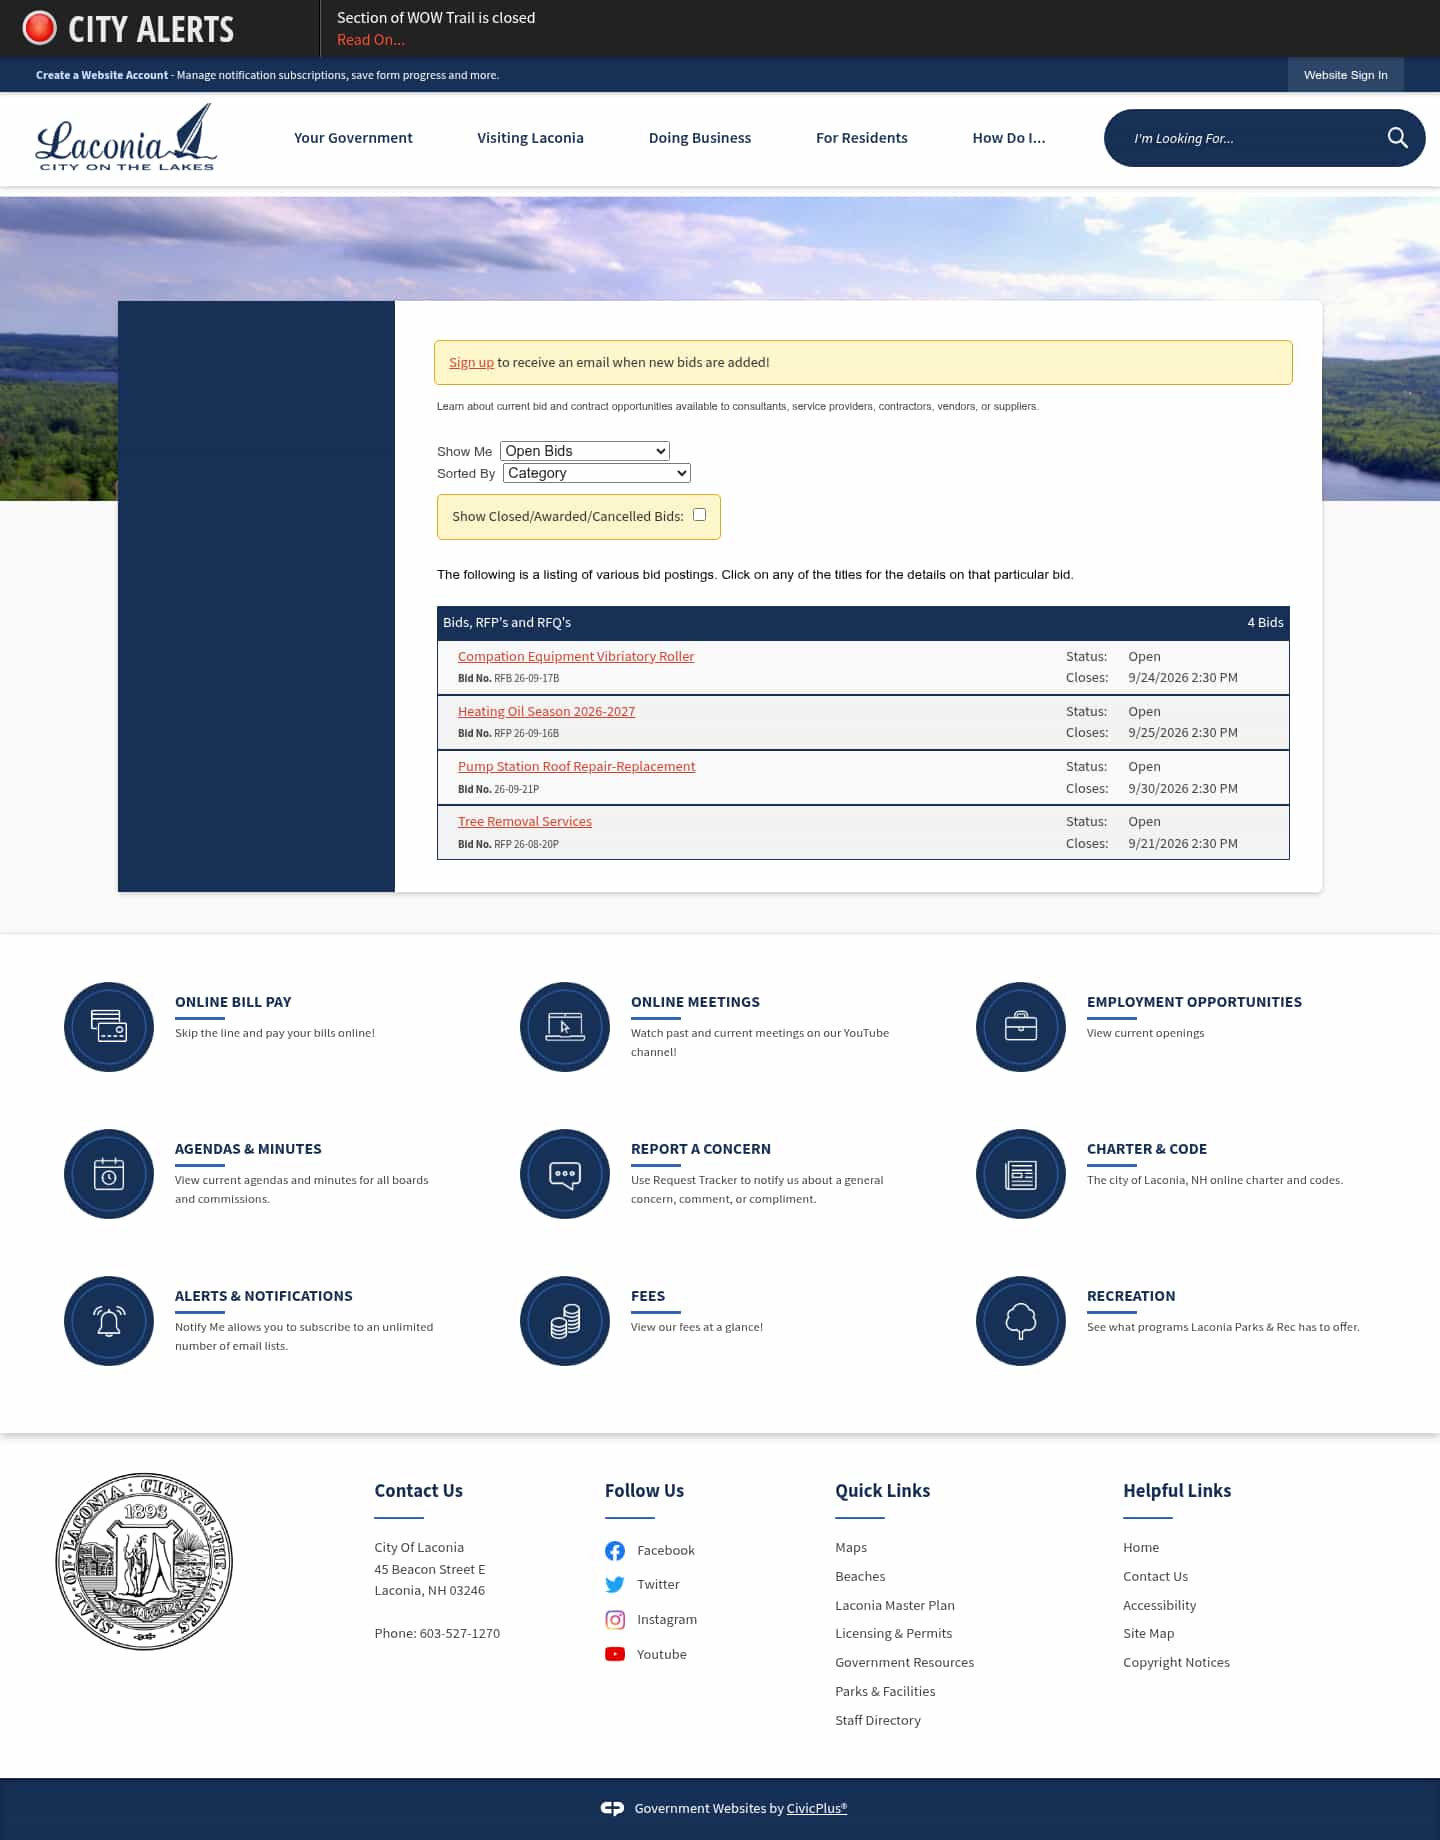Click the Fees heading link
The width and height of the screenshot is (1440, 1840).
click(648, 1296)
